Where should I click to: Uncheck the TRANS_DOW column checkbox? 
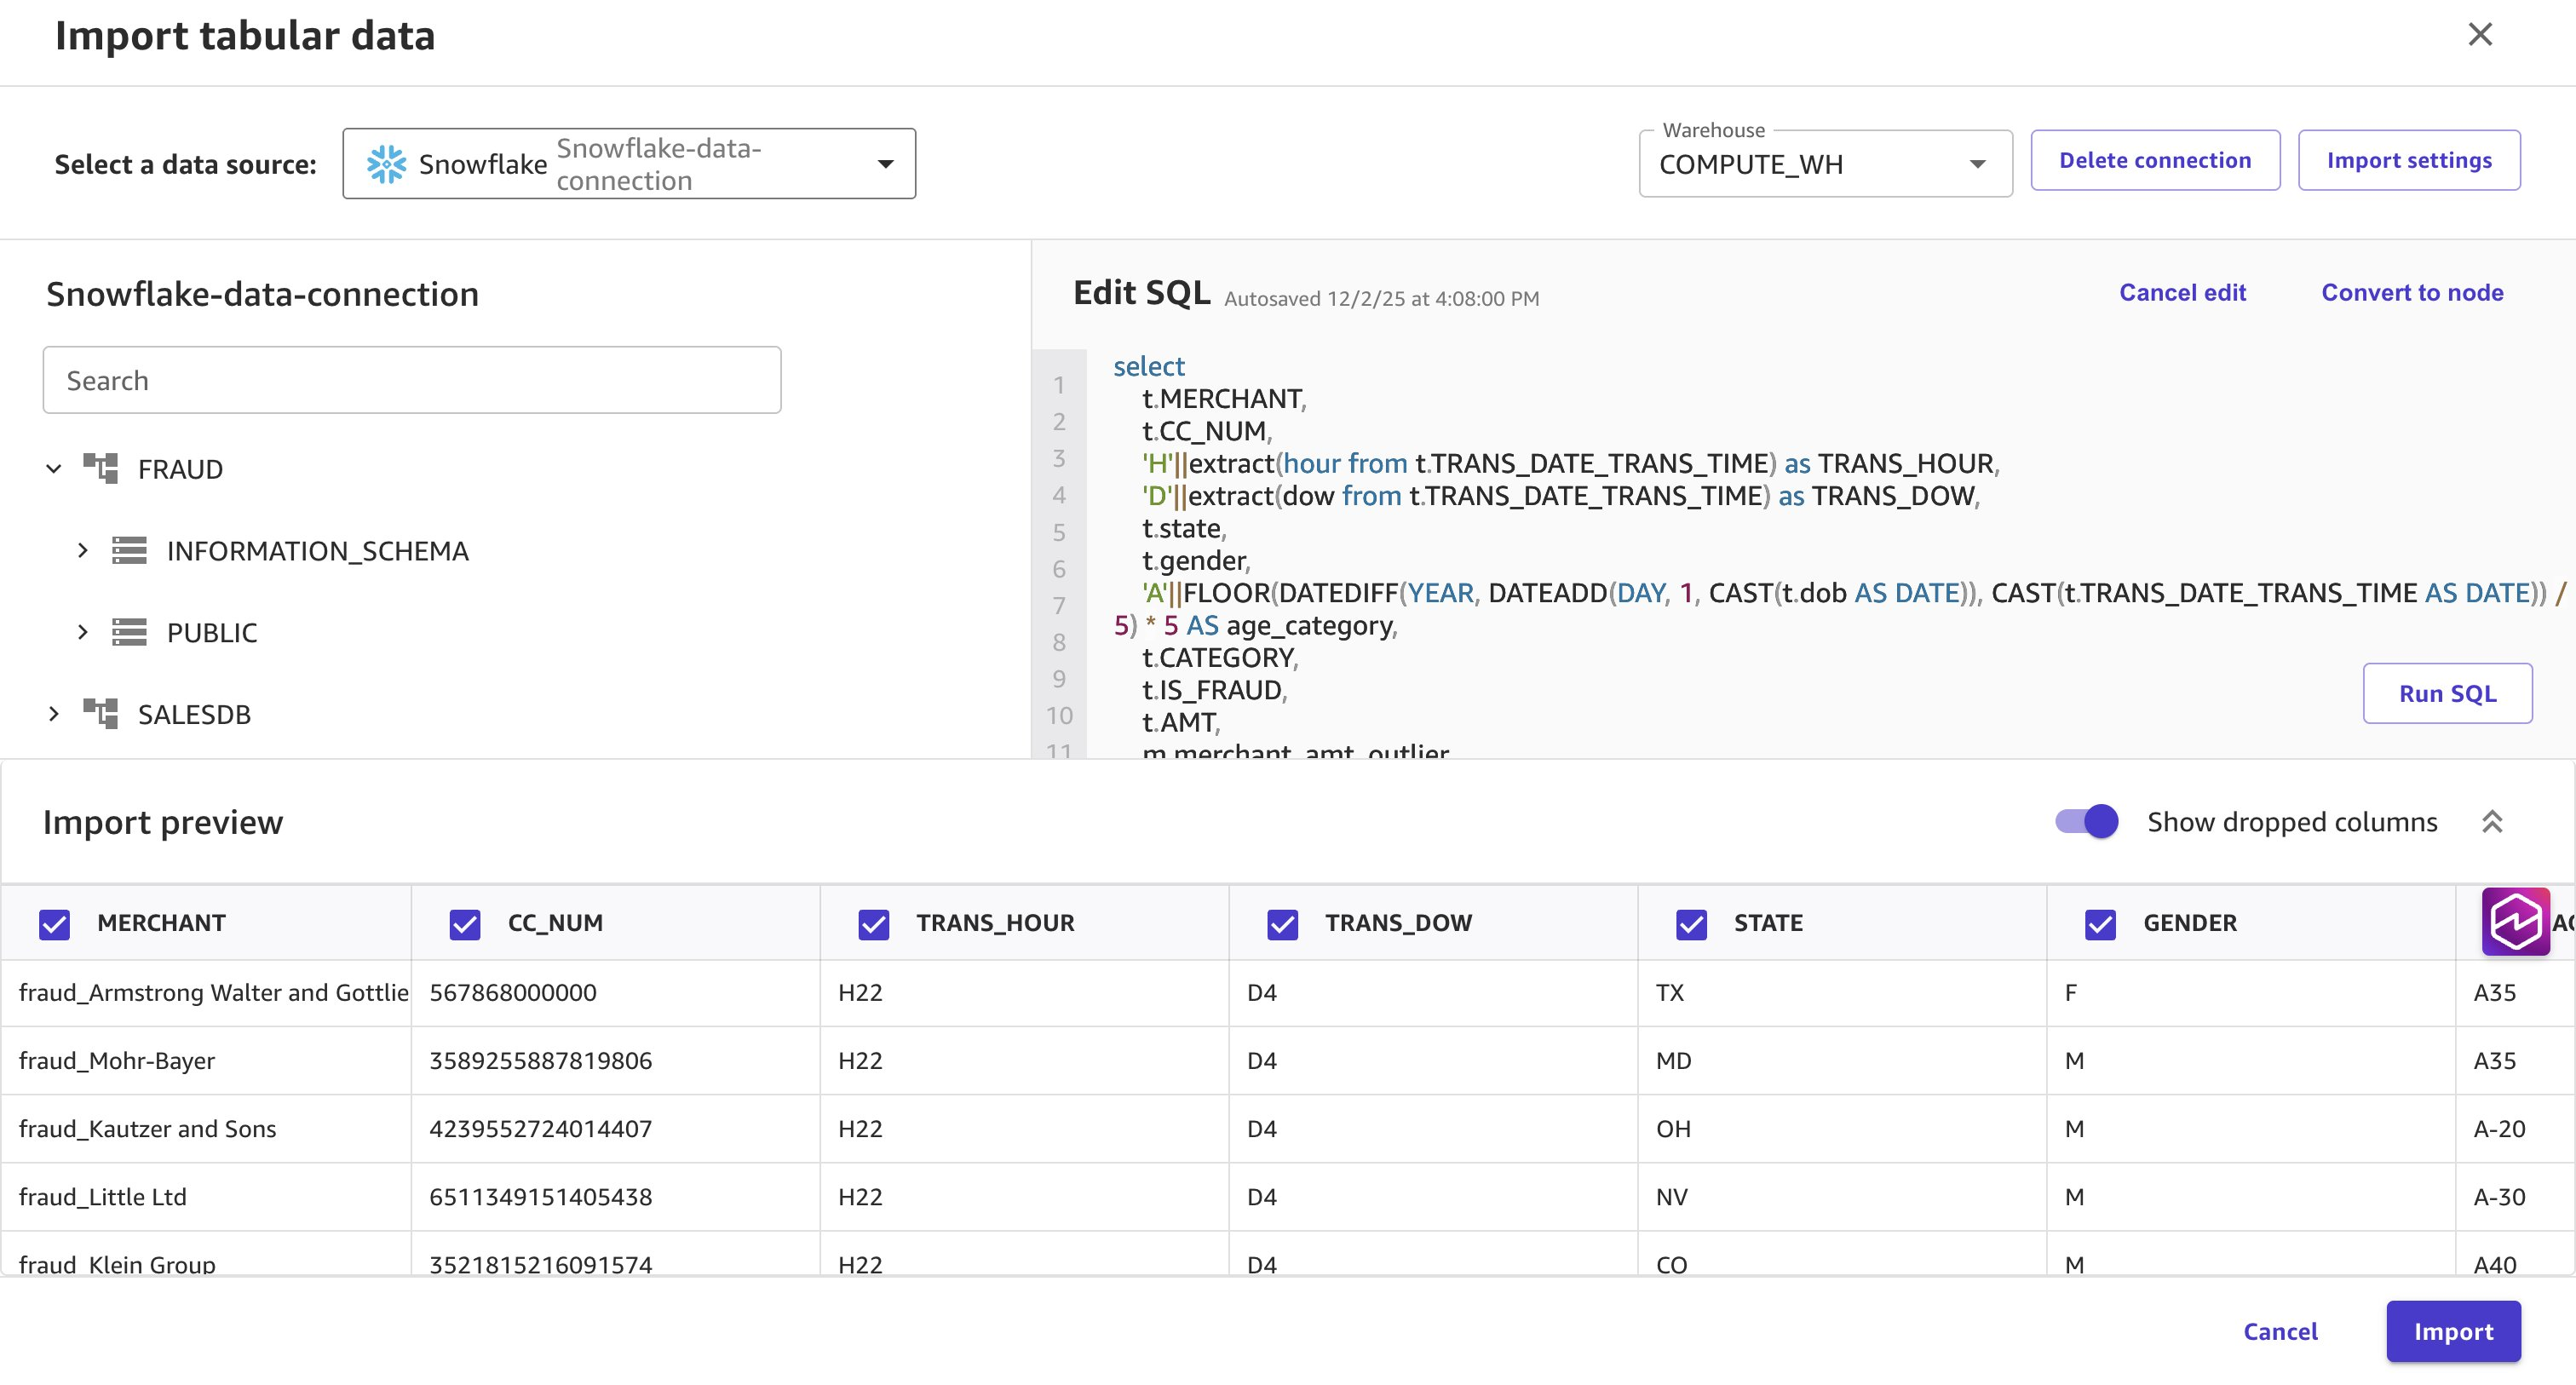pos(1283,924)
